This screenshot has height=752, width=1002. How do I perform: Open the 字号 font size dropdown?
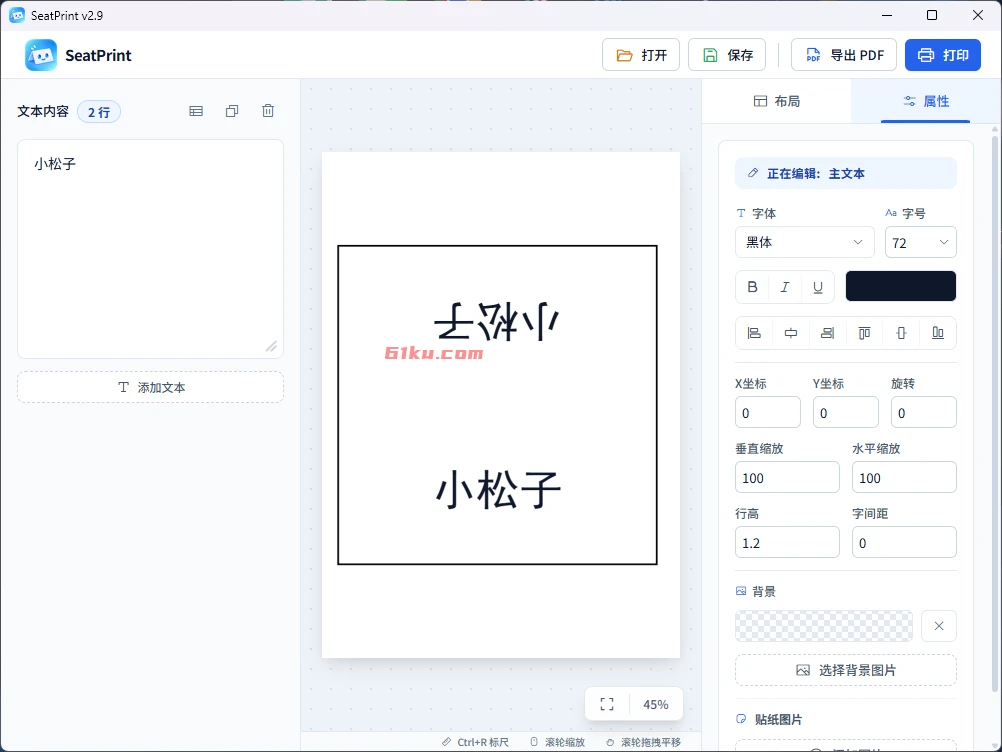[x=920, y=242]
